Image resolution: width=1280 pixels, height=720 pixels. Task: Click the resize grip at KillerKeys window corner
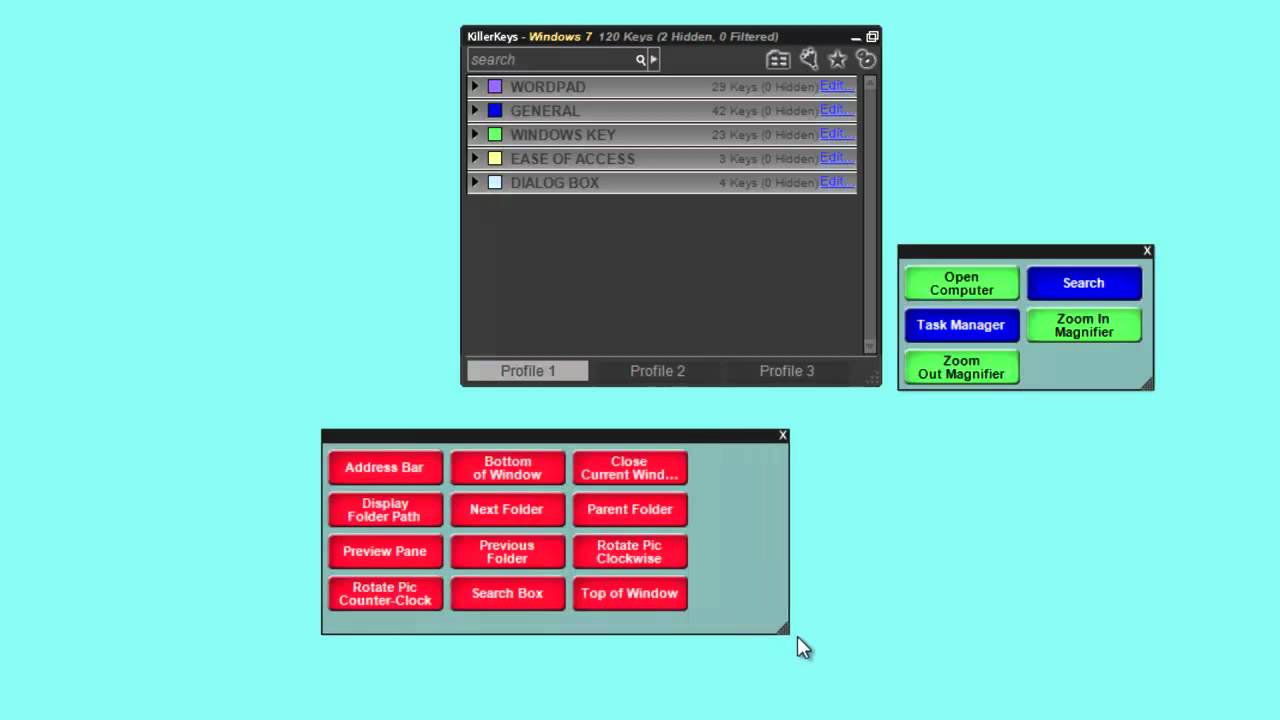pyautogui.click(x=873, y=377)
